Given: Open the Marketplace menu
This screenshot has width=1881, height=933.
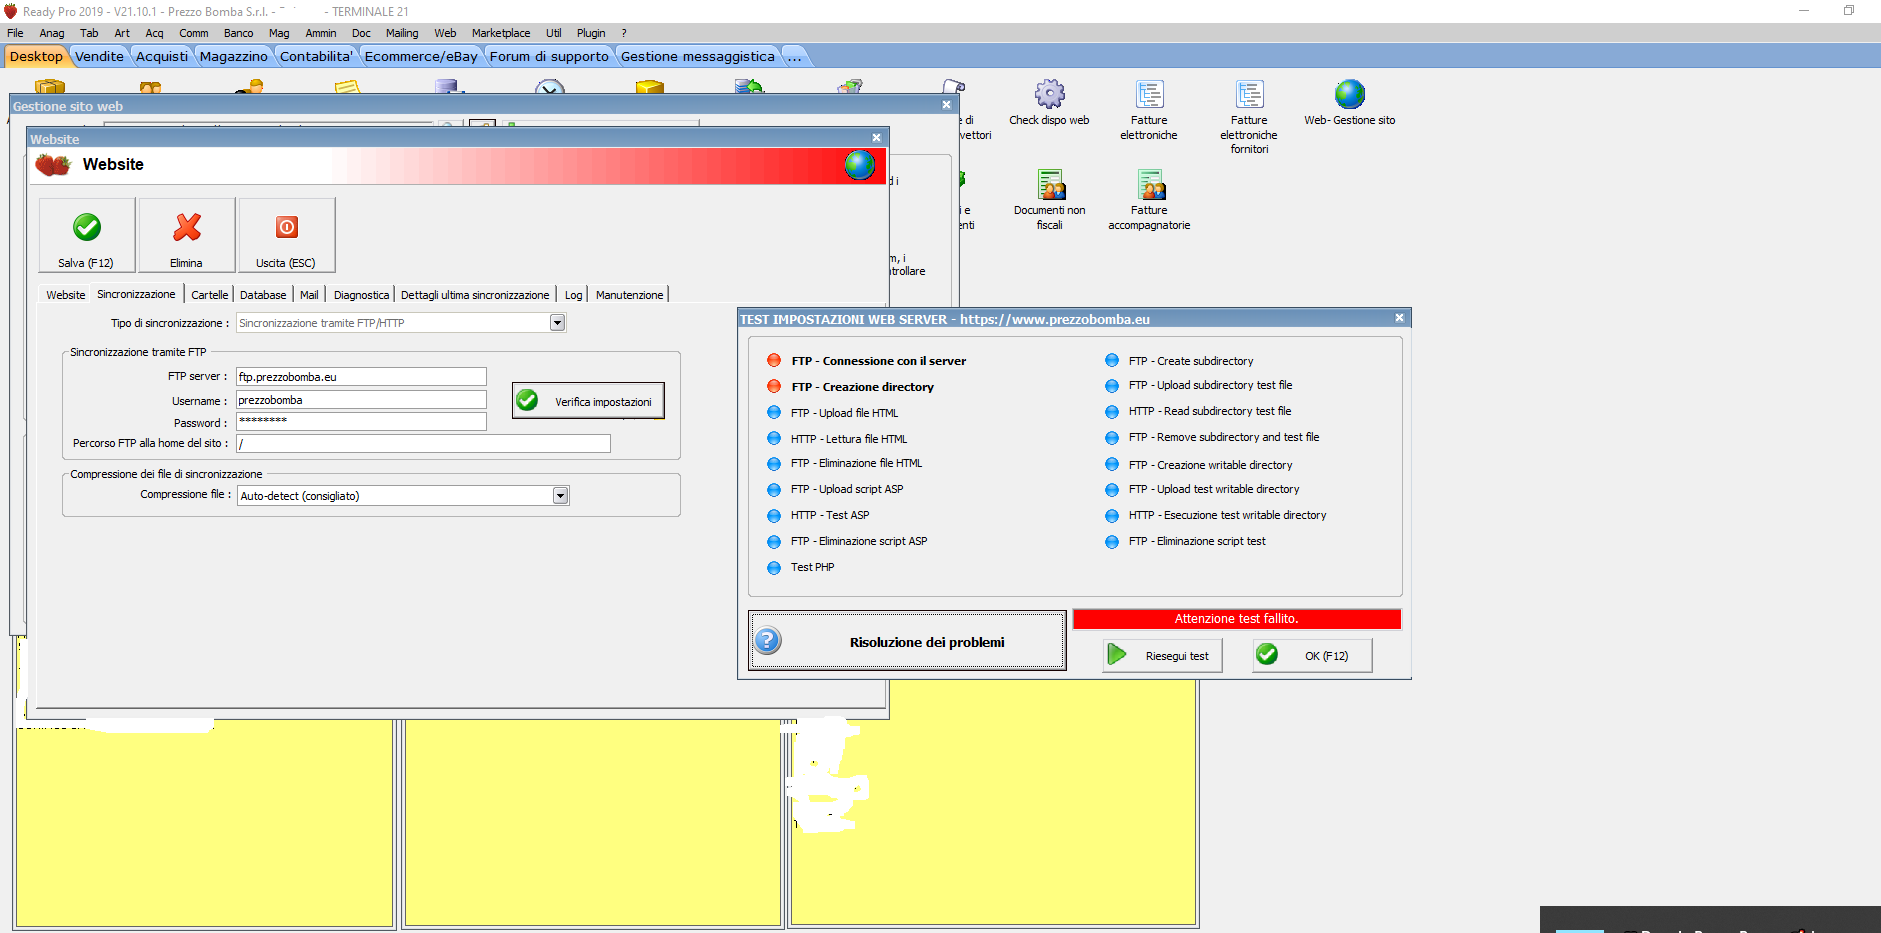Looking at the screenshot, I should (x=501, y=33).
